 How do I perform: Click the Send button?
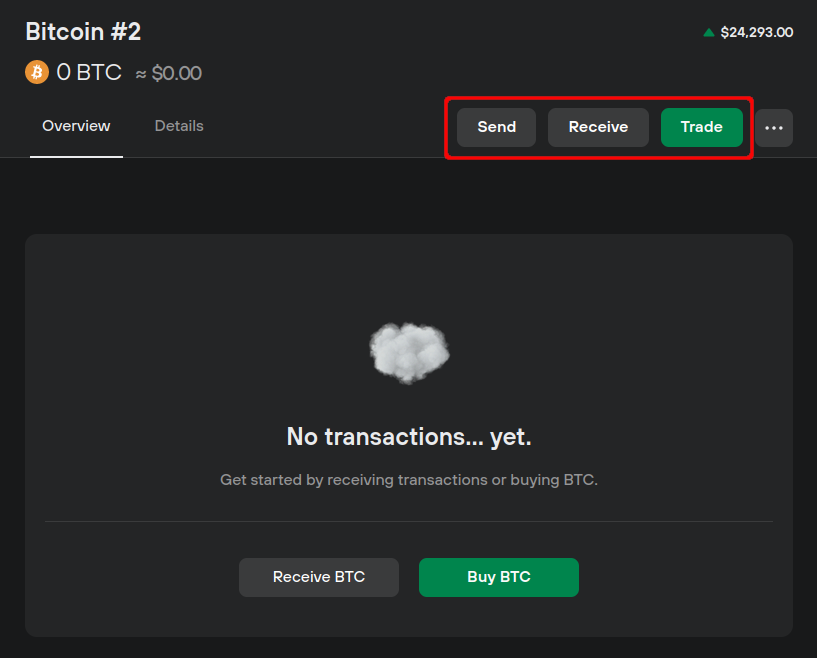click(497, 127)
